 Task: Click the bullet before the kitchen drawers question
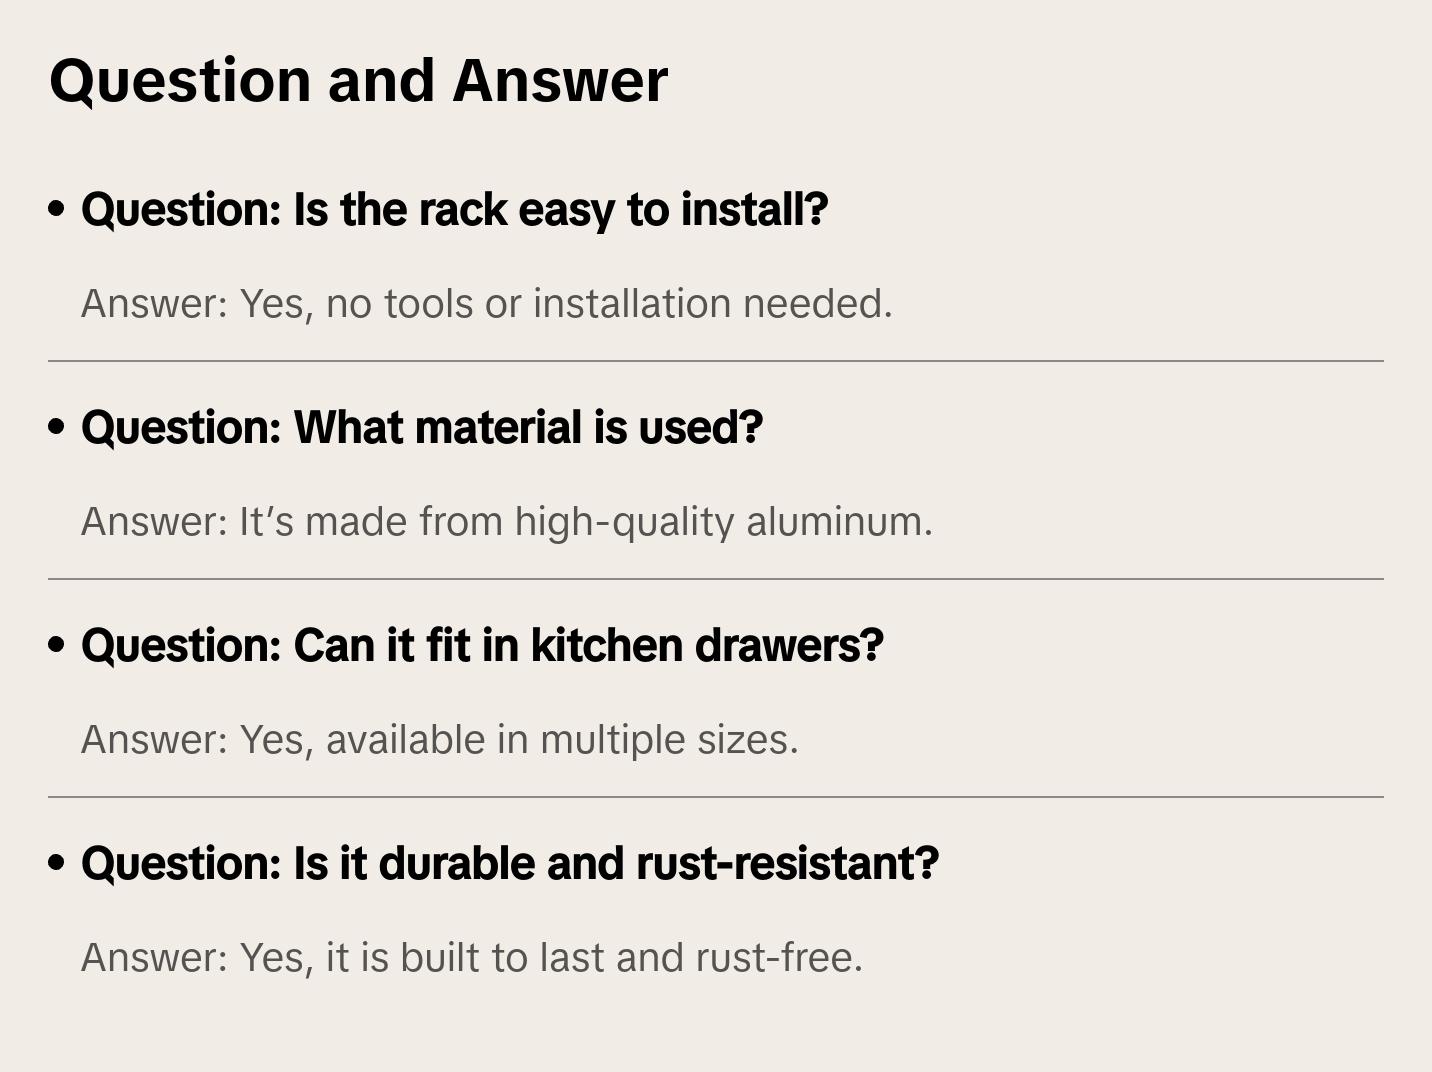tap(57, 646)
